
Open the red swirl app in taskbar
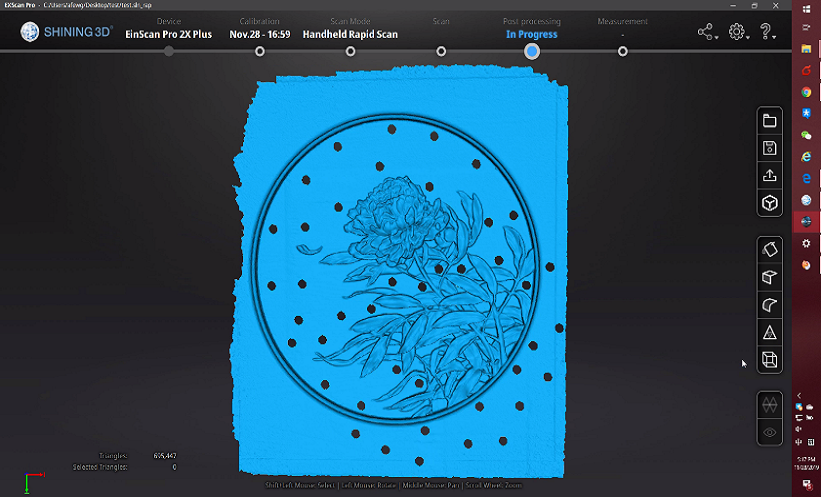click(x=806, y=70)
